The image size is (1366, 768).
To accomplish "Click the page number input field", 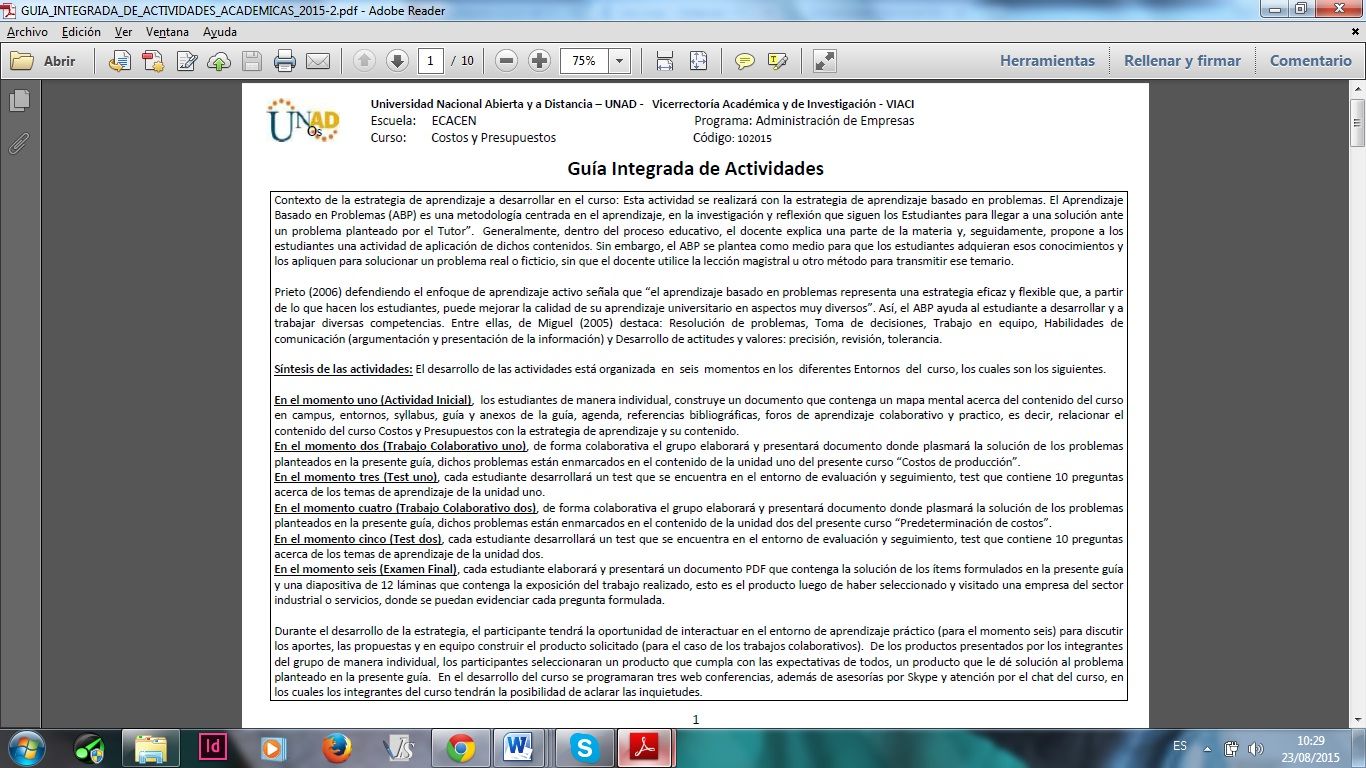I will click(431, 61).
